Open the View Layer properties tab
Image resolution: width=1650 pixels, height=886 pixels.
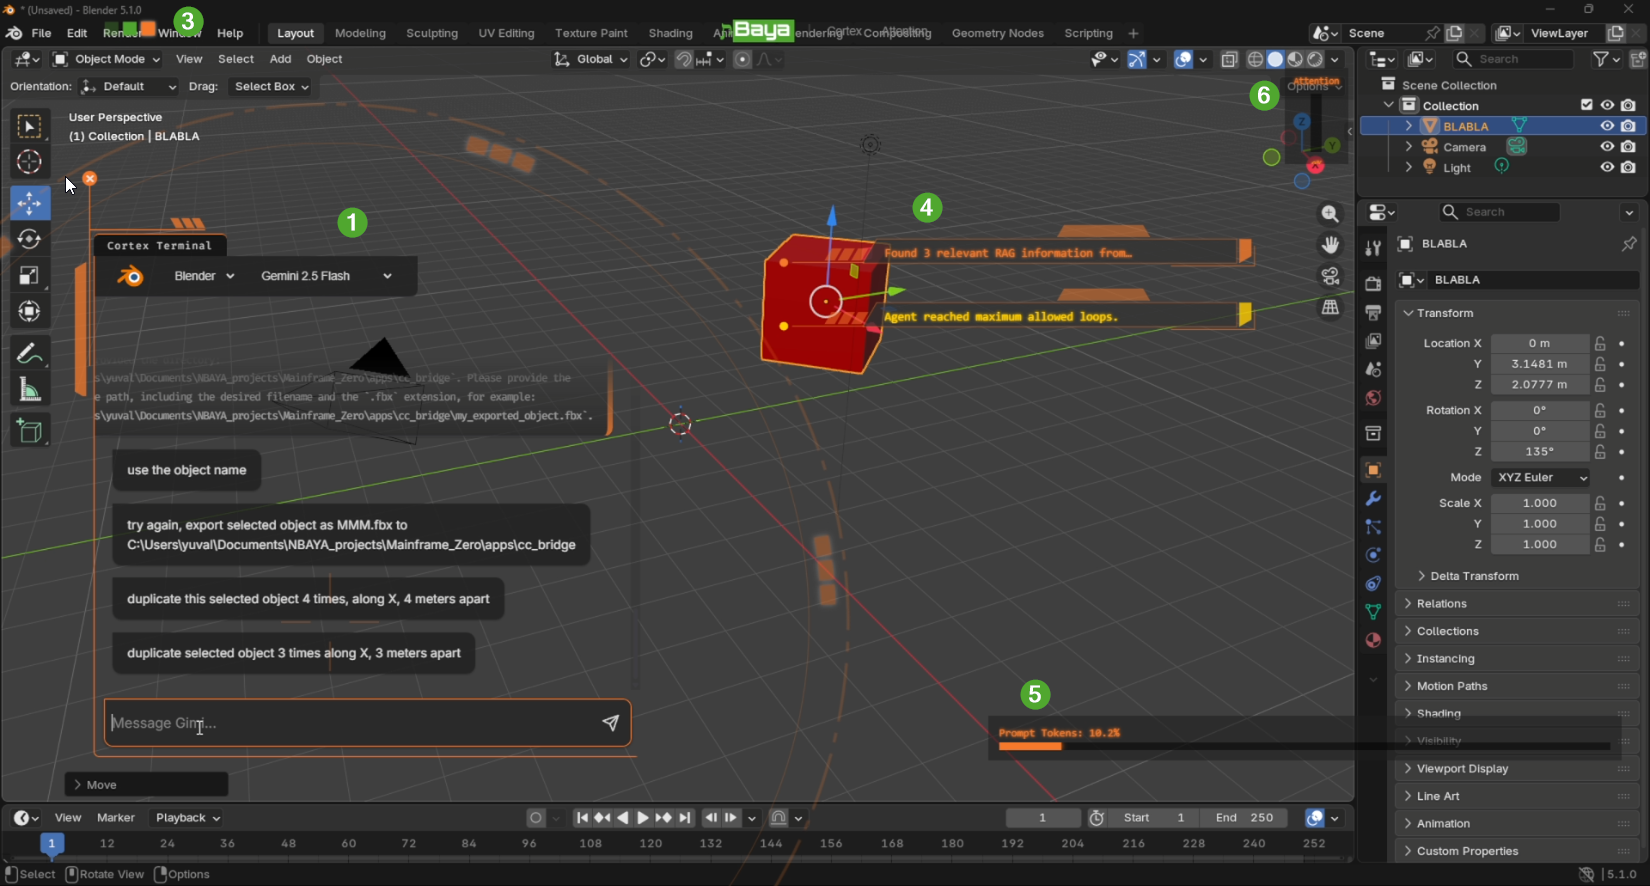pyautogui.click(x=1373, y=341)
